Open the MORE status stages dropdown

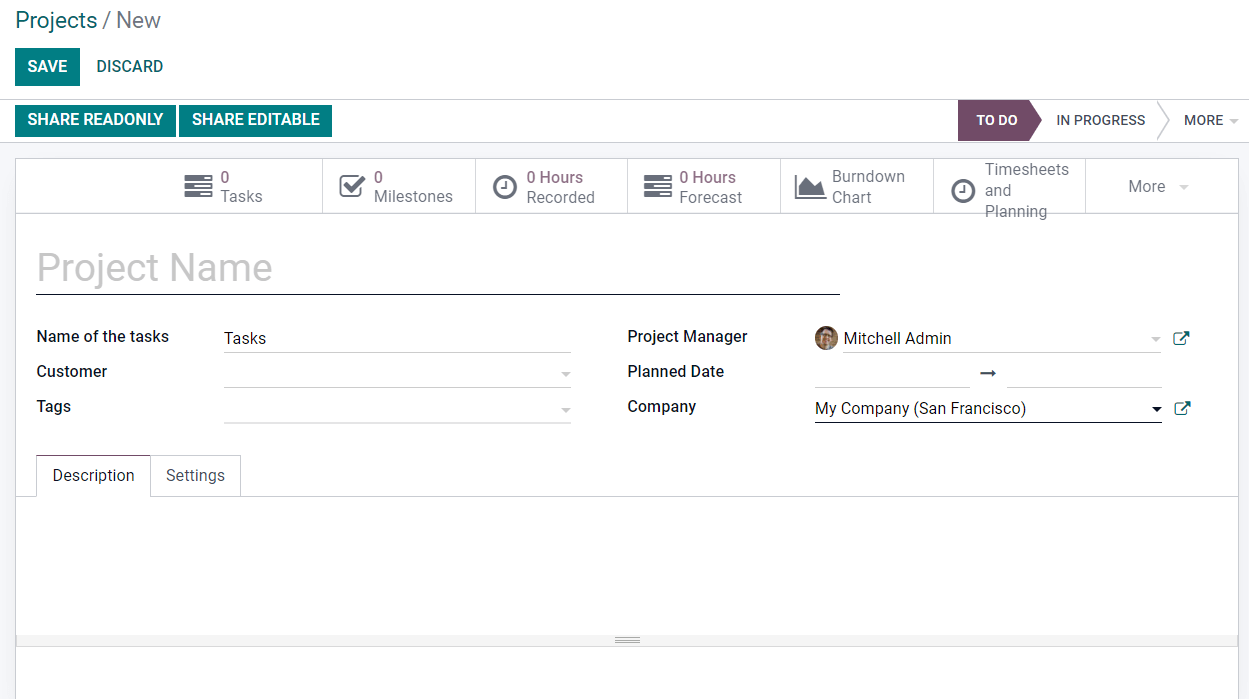pyautogui.click(x=1210, y=120)
